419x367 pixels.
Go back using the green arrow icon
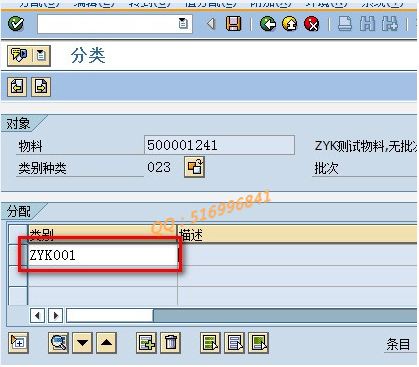tap(268, 24)
